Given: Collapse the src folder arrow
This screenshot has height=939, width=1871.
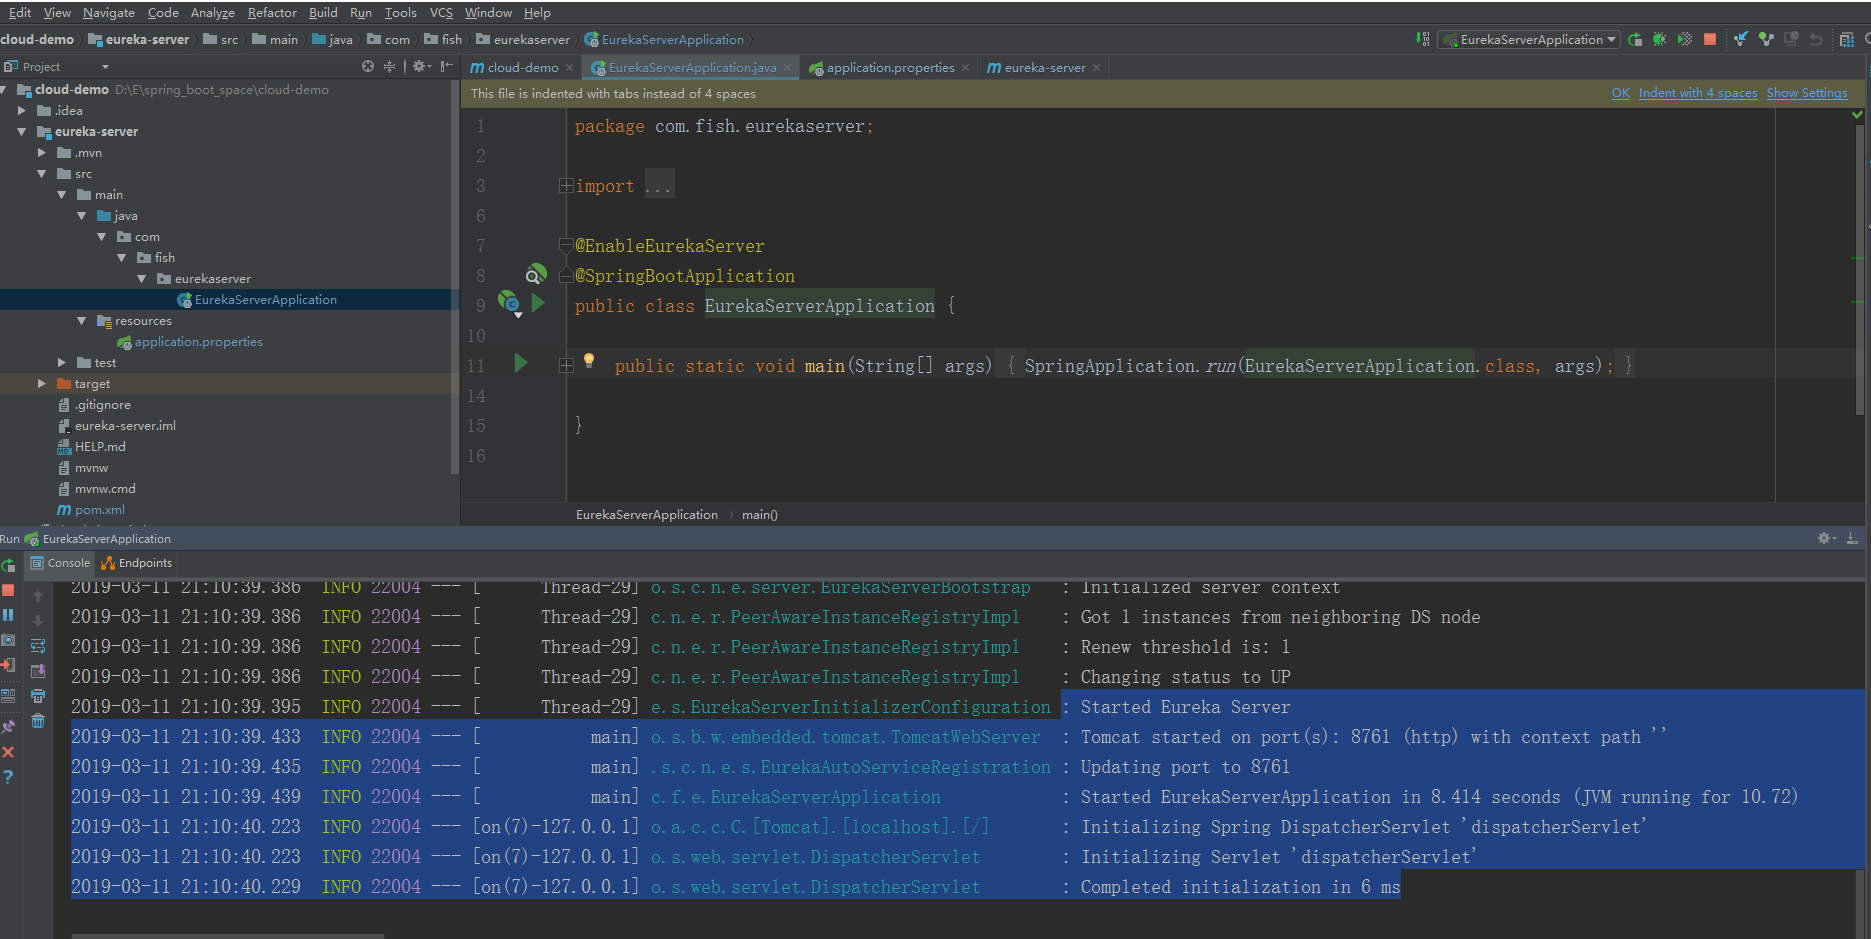Looking at the screenshot, I should click(42, 173).
